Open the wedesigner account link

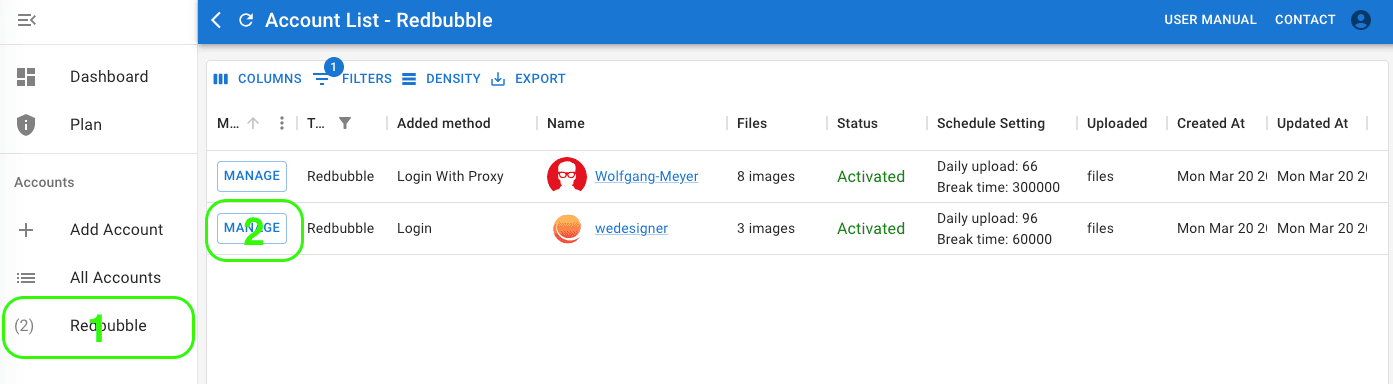click(x=631, y=229)
